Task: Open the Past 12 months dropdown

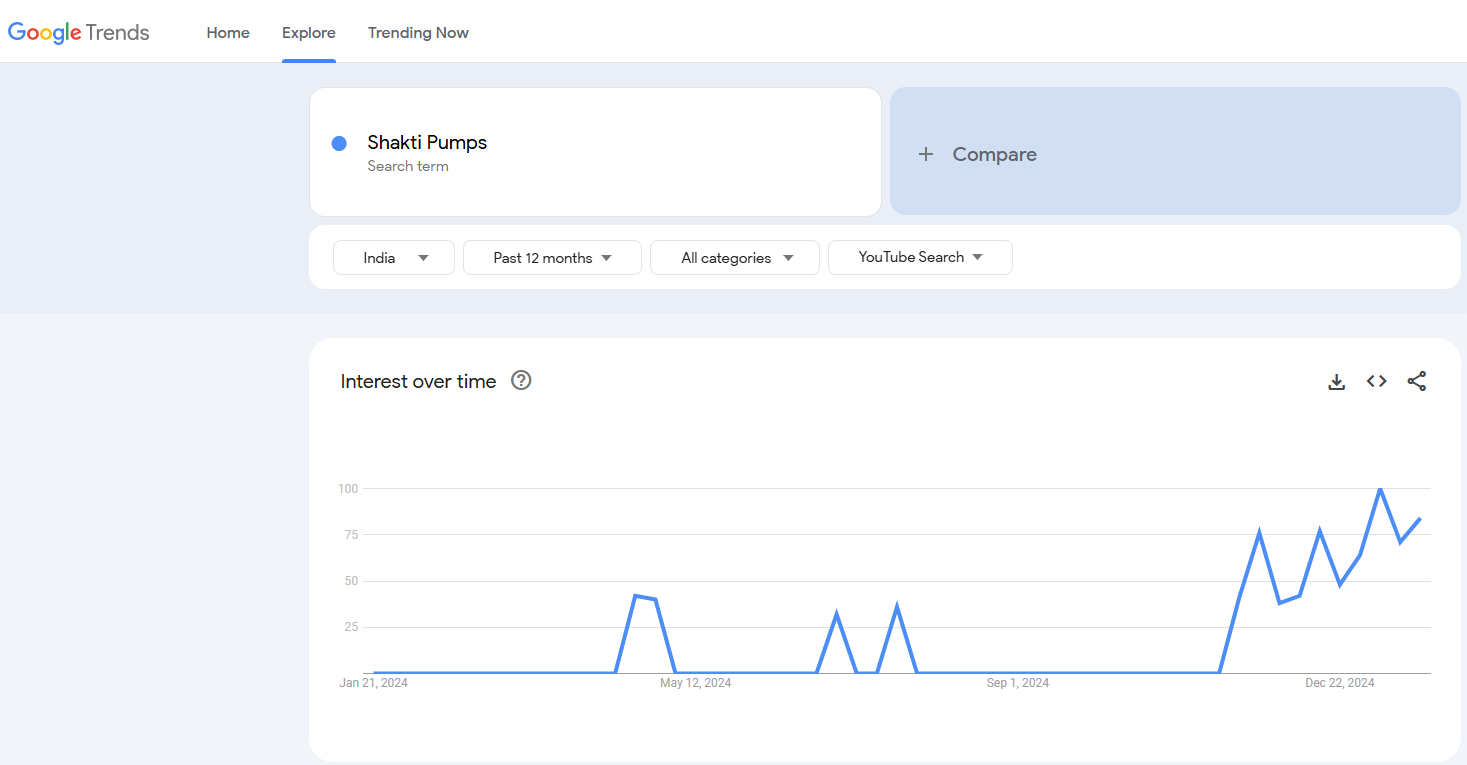Action: click(x=552, y=257)
